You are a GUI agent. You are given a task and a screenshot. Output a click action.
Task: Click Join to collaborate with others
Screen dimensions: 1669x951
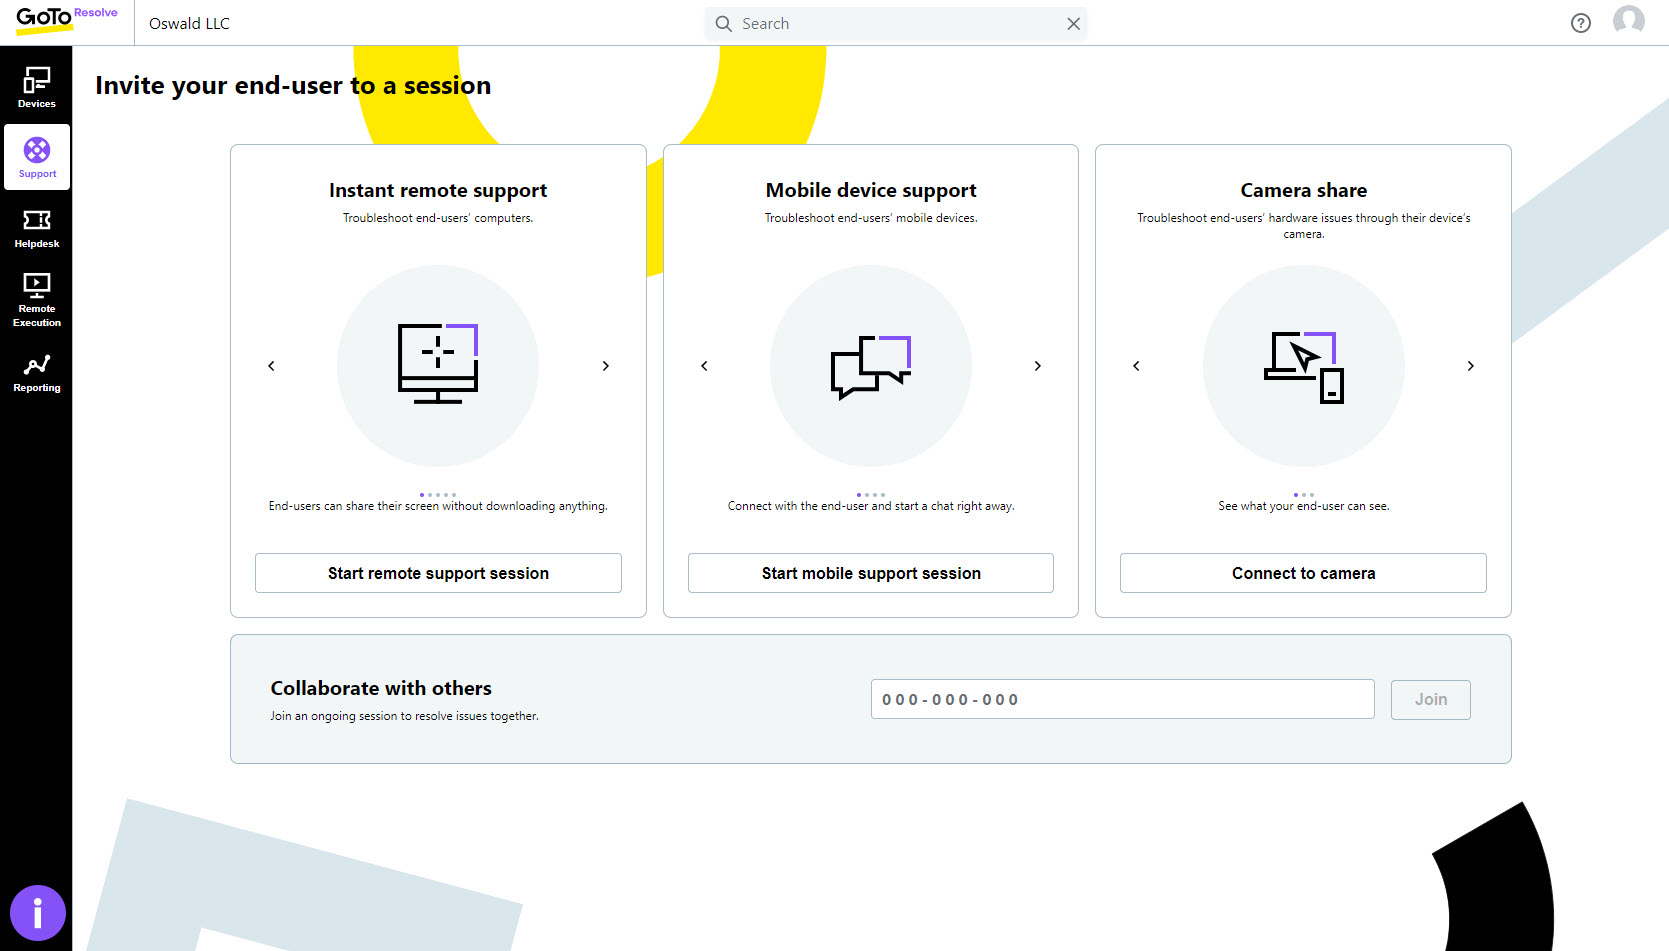coord(1430,699)
